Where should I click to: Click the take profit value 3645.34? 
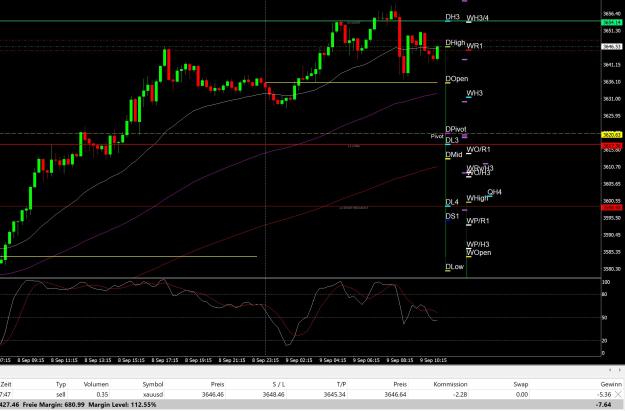point(335,395)
